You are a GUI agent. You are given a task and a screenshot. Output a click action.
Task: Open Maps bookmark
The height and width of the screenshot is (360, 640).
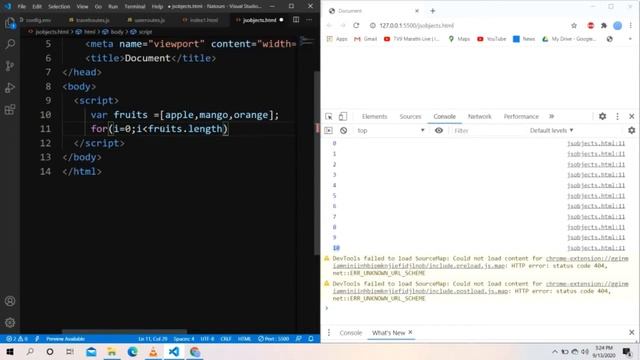tap(459, 39)
